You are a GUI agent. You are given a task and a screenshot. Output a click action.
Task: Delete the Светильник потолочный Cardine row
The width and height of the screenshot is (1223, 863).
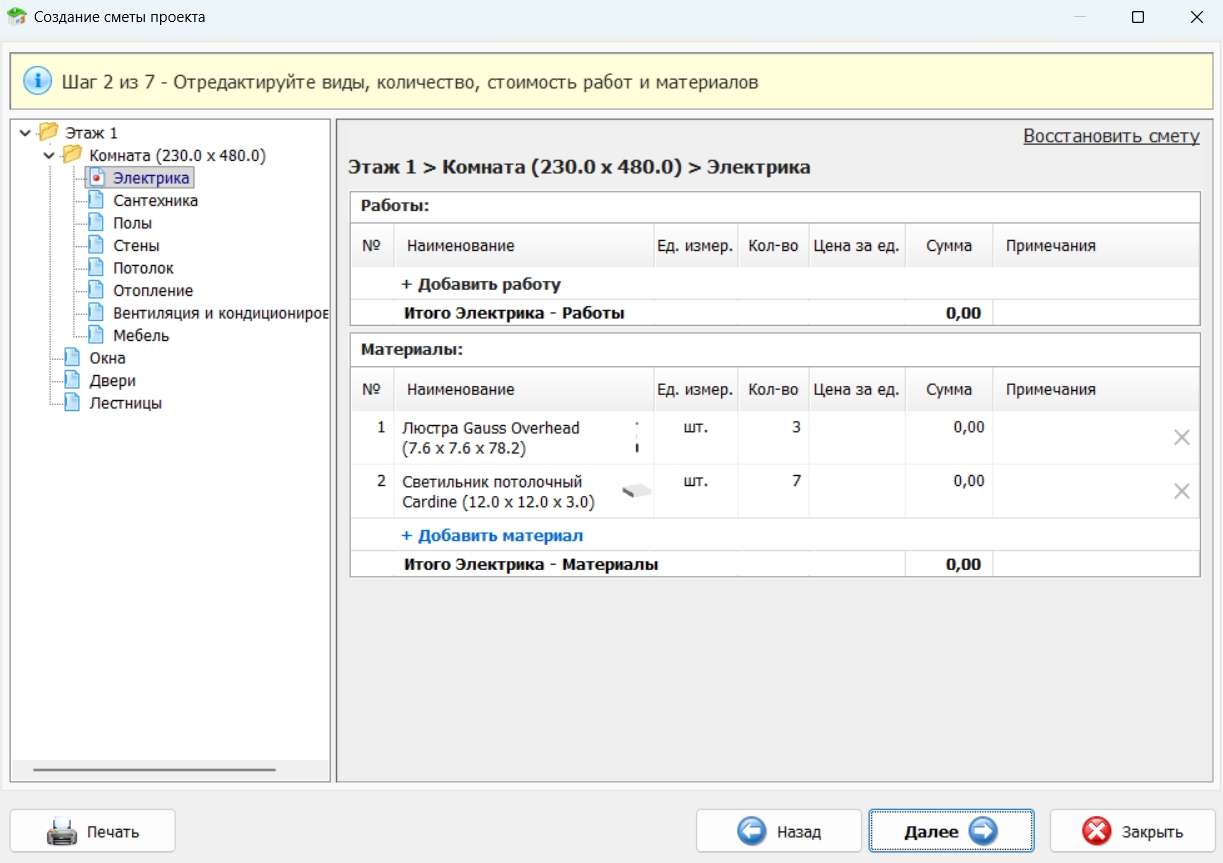pyautogui.click(x=1181, y=491)
